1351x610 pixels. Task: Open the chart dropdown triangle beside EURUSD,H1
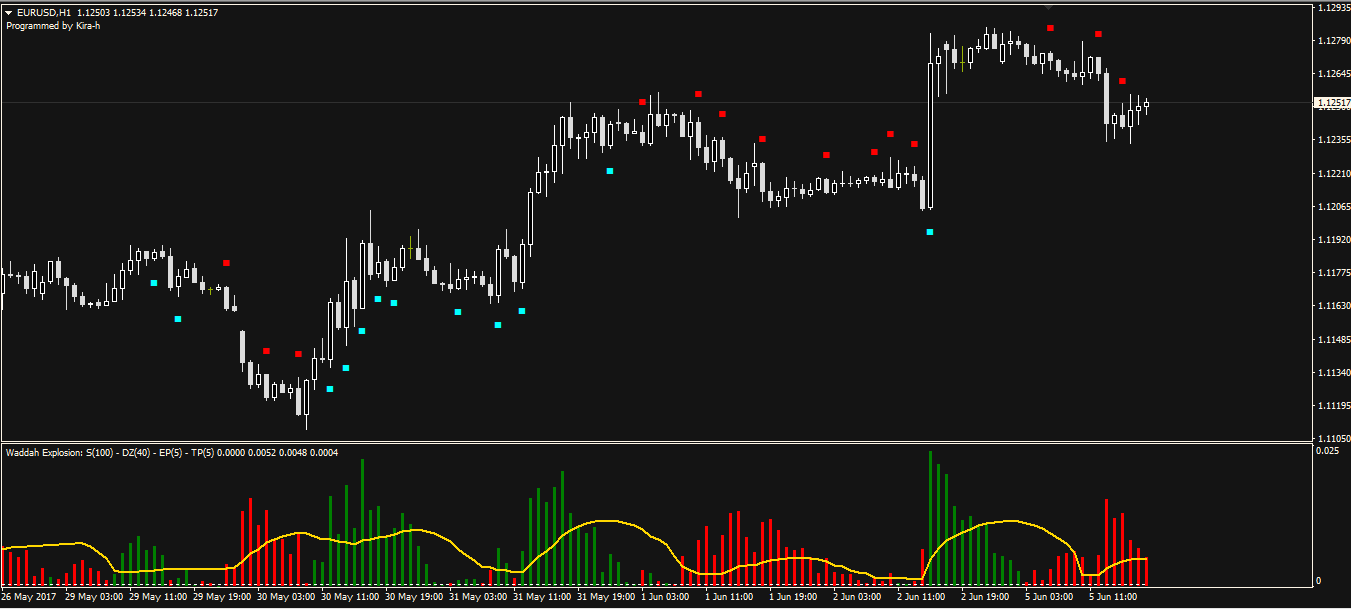tap(9, 13)
